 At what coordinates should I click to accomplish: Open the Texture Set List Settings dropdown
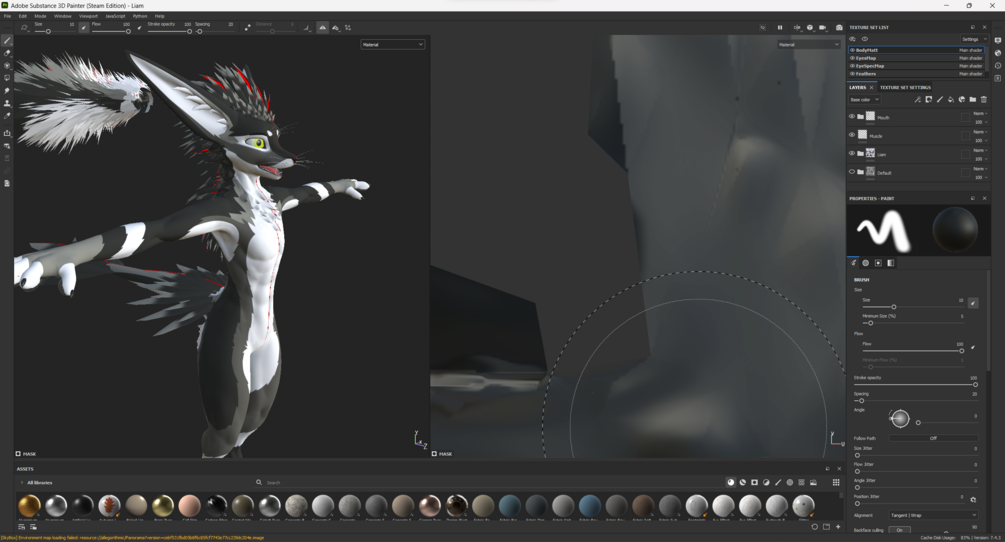972,39
